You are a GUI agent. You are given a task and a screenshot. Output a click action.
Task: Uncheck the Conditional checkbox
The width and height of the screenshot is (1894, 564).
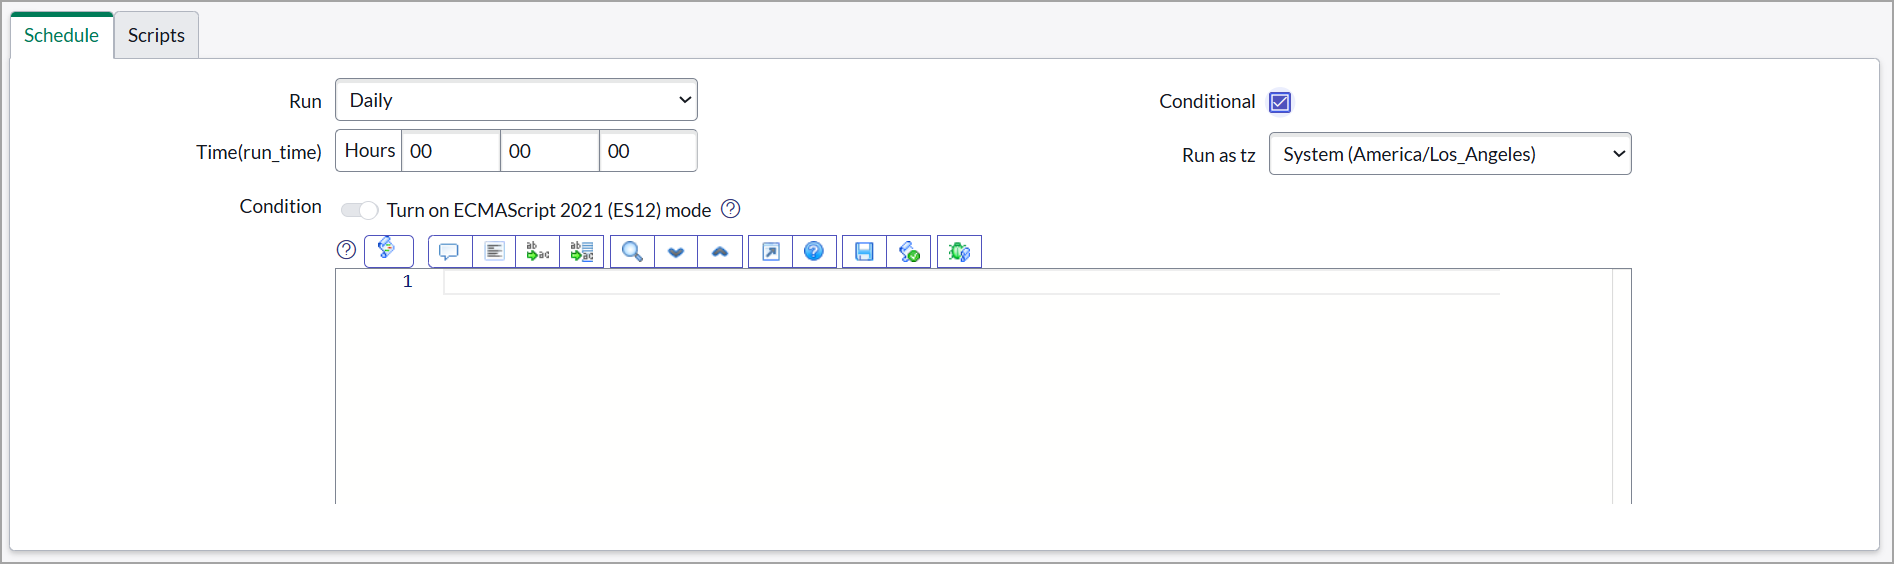click(x=1280, y=102)
